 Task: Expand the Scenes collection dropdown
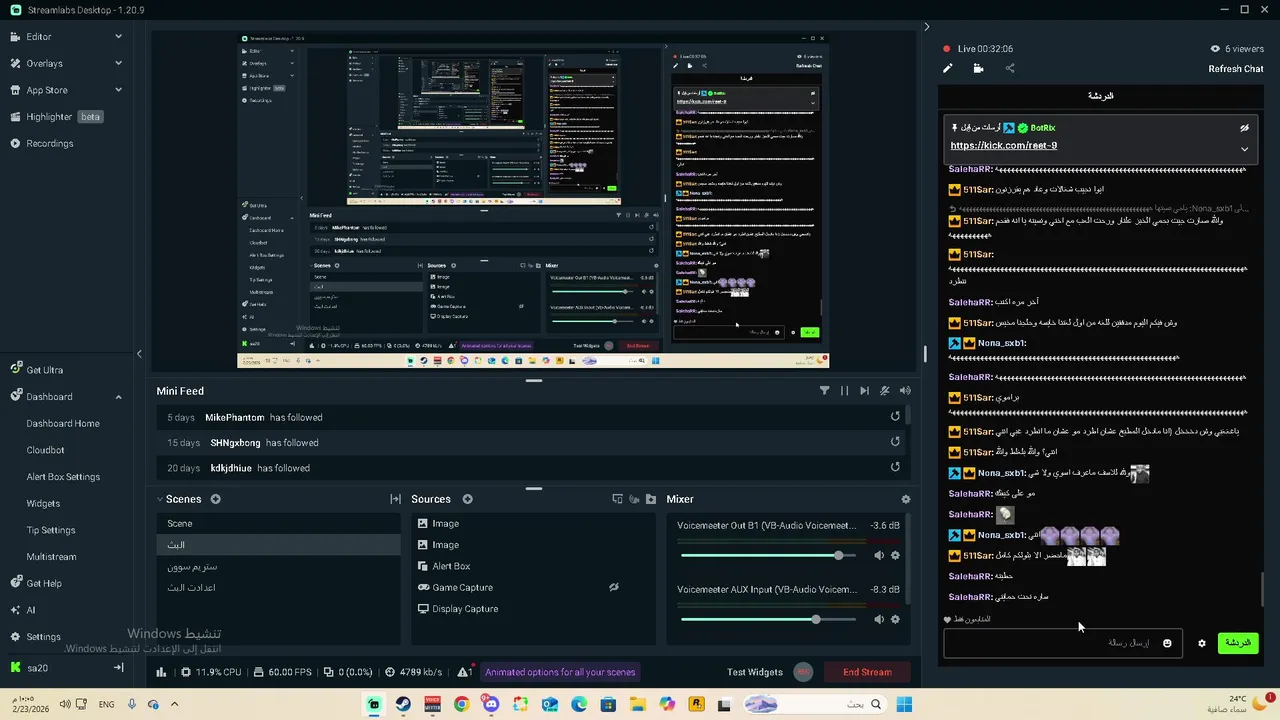pyautogui.click(x=159, y=499)
